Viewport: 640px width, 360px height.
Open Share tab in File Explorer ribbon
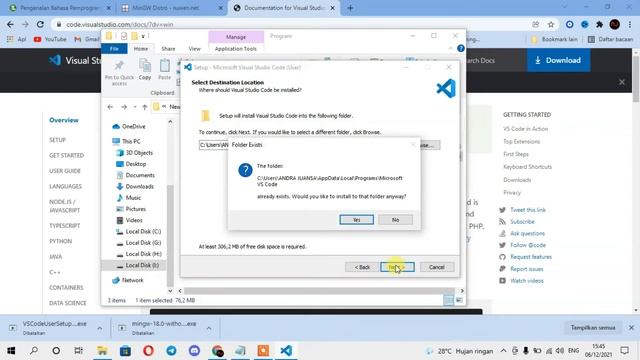point(168,49)
